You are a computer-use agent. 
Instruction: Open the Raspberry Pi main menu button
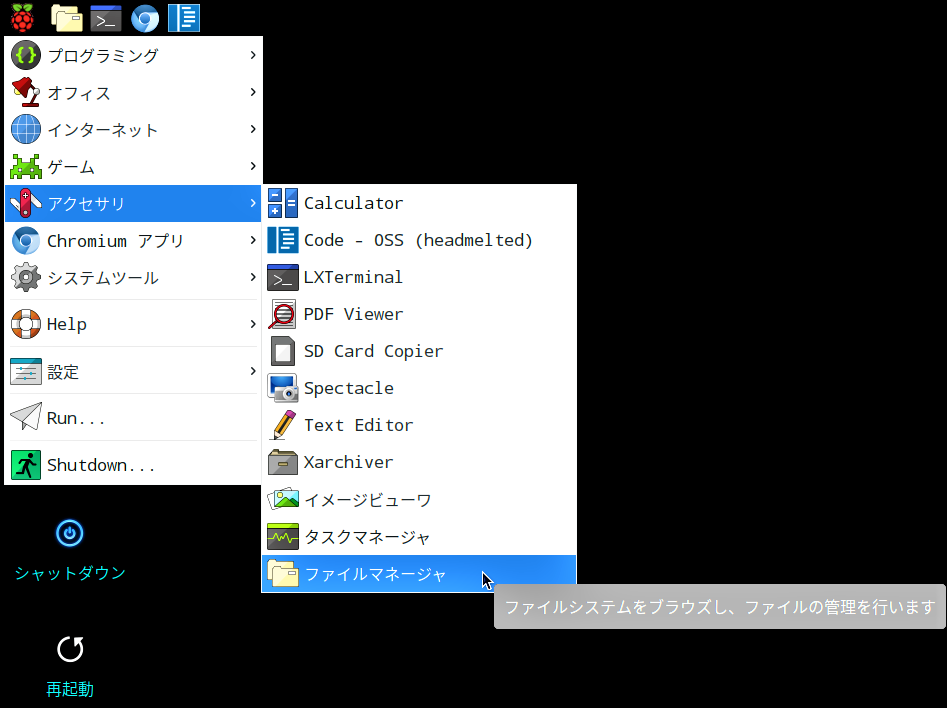tap(22, 18)
